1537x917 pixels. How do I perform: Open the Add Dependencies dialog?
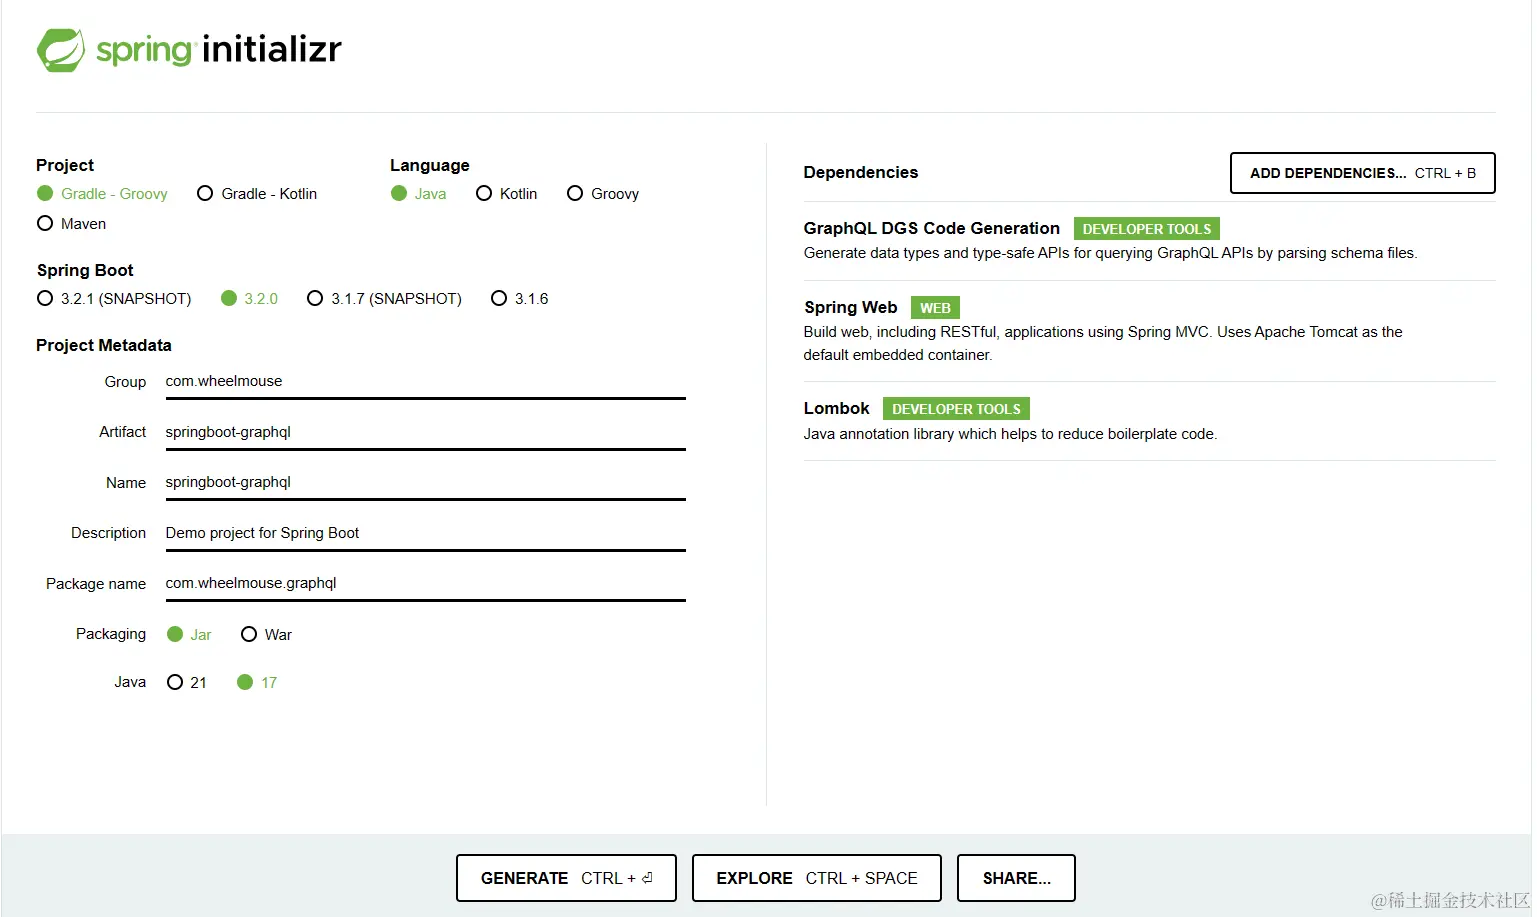[x=1362, y=173]
